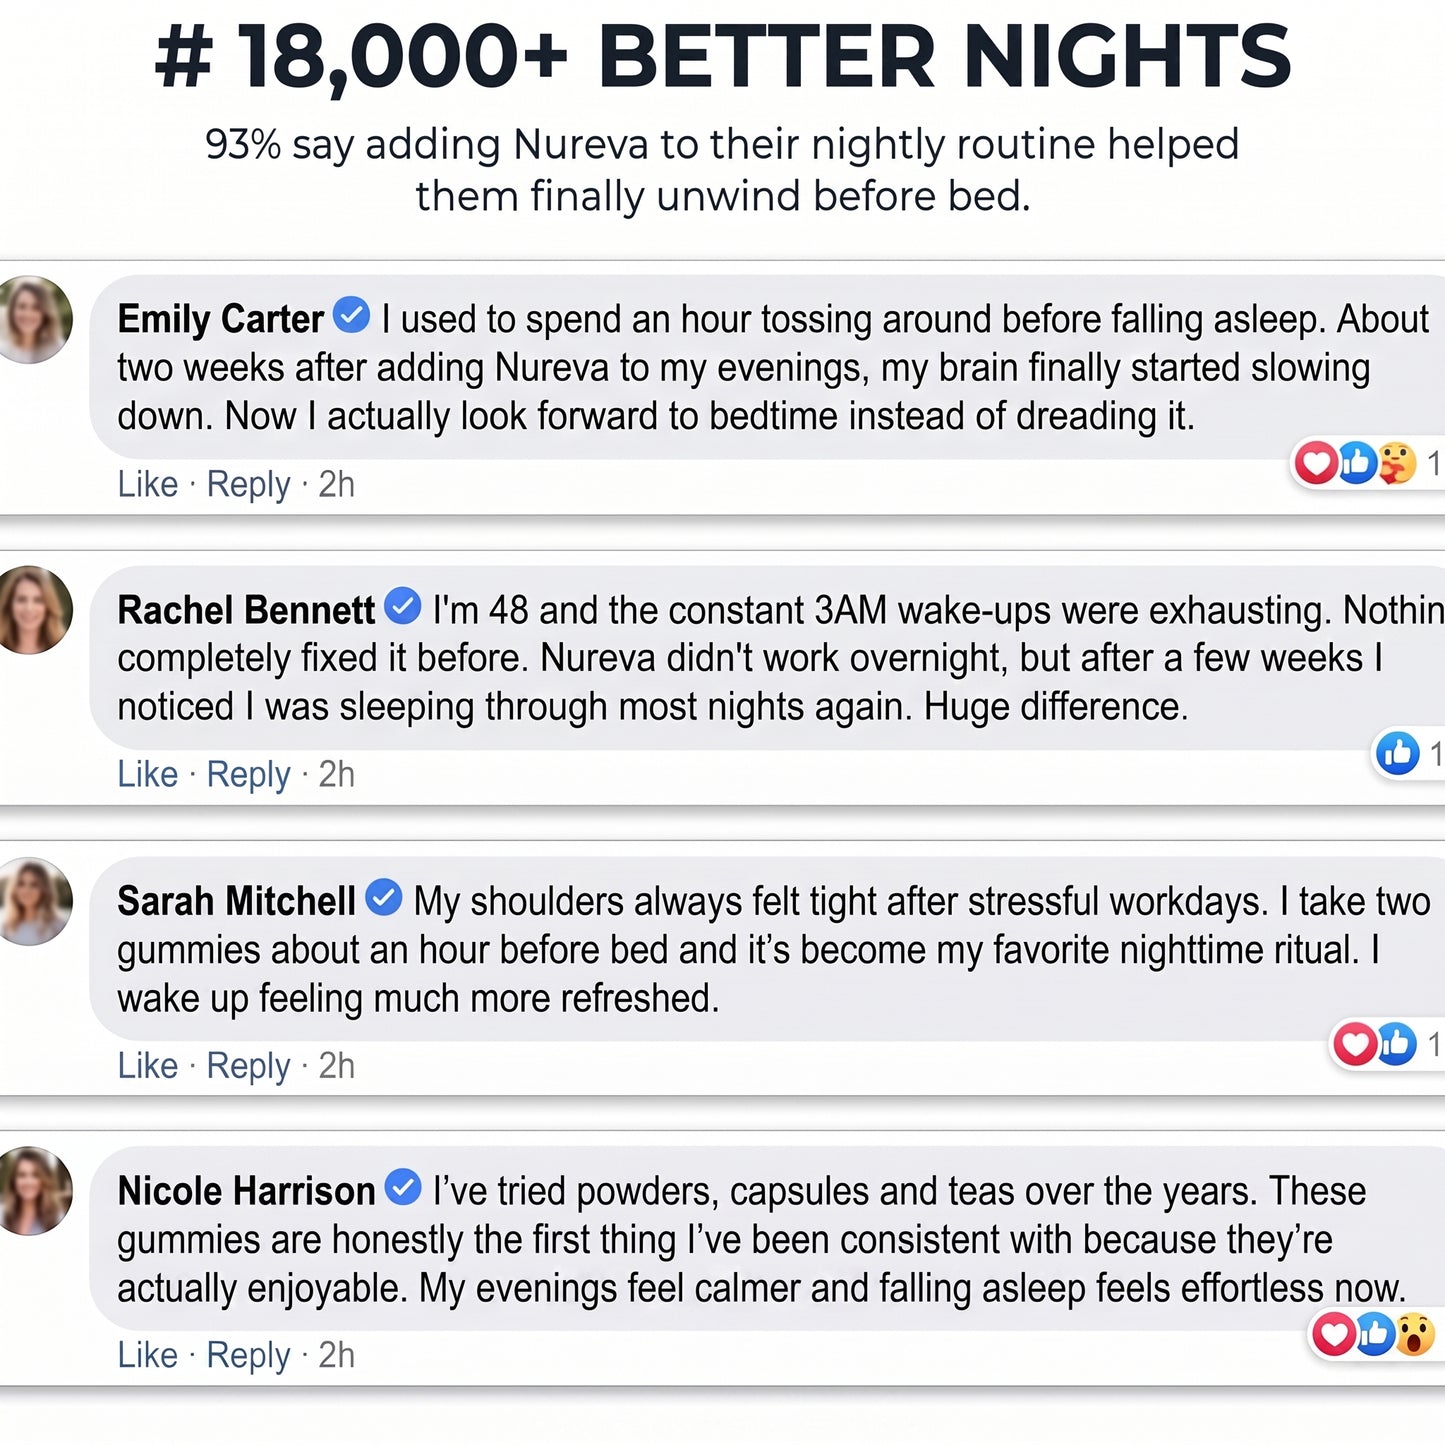1445x1445 pixels.
Task: Reply to Rachel Bennett's comment
Action: pos(248,775)
